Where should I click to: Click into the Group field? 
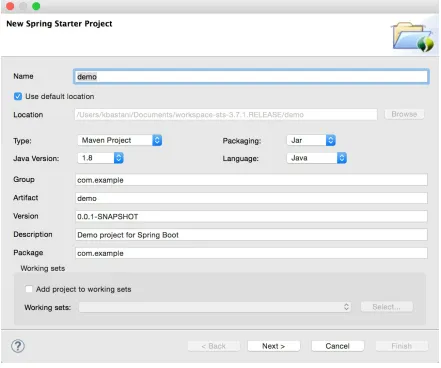tap(251, 180)
